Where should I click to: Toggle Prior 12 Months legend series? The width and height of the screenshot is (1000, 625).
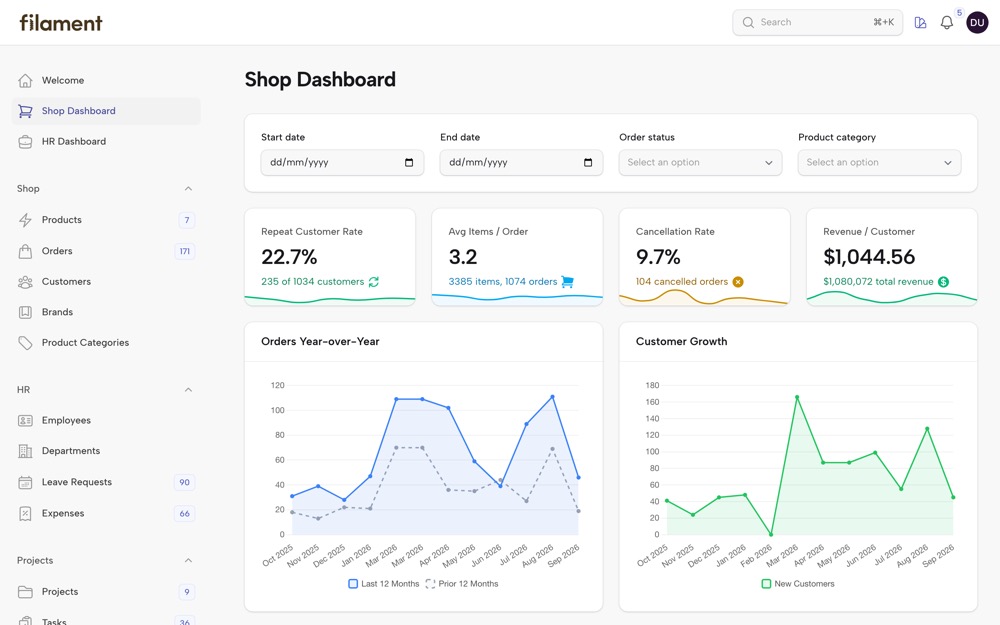462,584
